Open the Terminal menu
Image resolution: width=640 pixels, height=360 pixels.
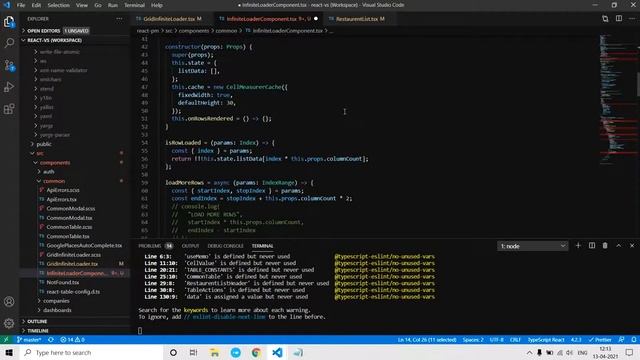tap(134, 5)
